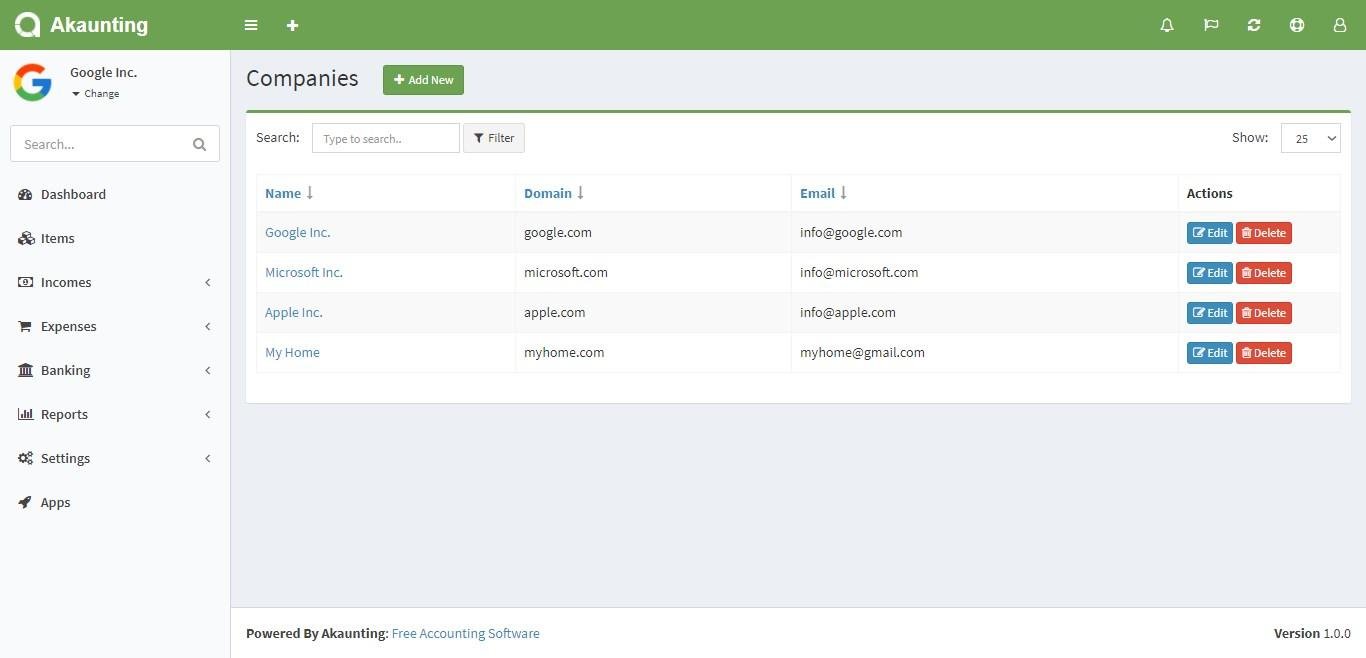The image size is (1366, 658).
Task: Click the Type to search input field
Action: 385,138
